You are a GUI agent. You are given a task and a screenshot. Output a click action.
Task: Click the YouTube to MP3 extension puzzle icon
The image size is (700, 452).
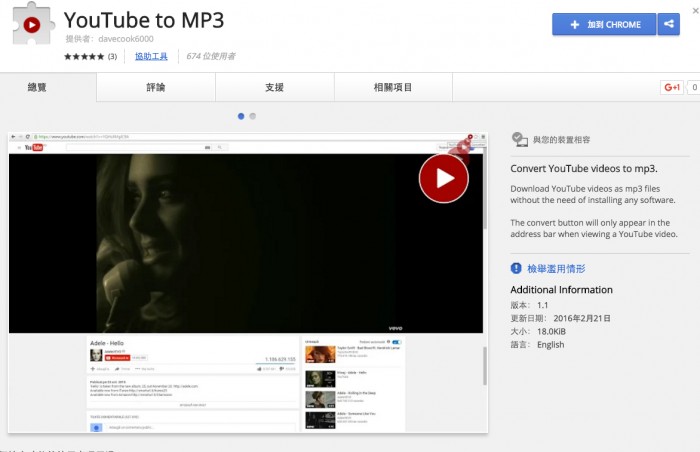(32, 25)
